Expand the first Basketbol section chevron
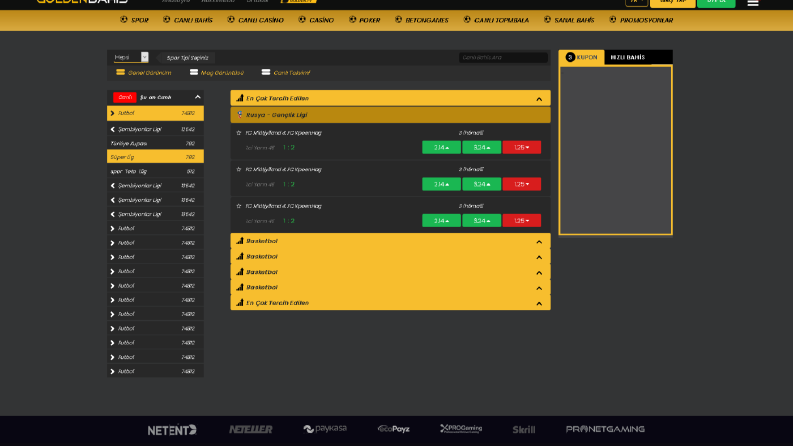This screenshot has width=793, height=446. coord(539,242)
